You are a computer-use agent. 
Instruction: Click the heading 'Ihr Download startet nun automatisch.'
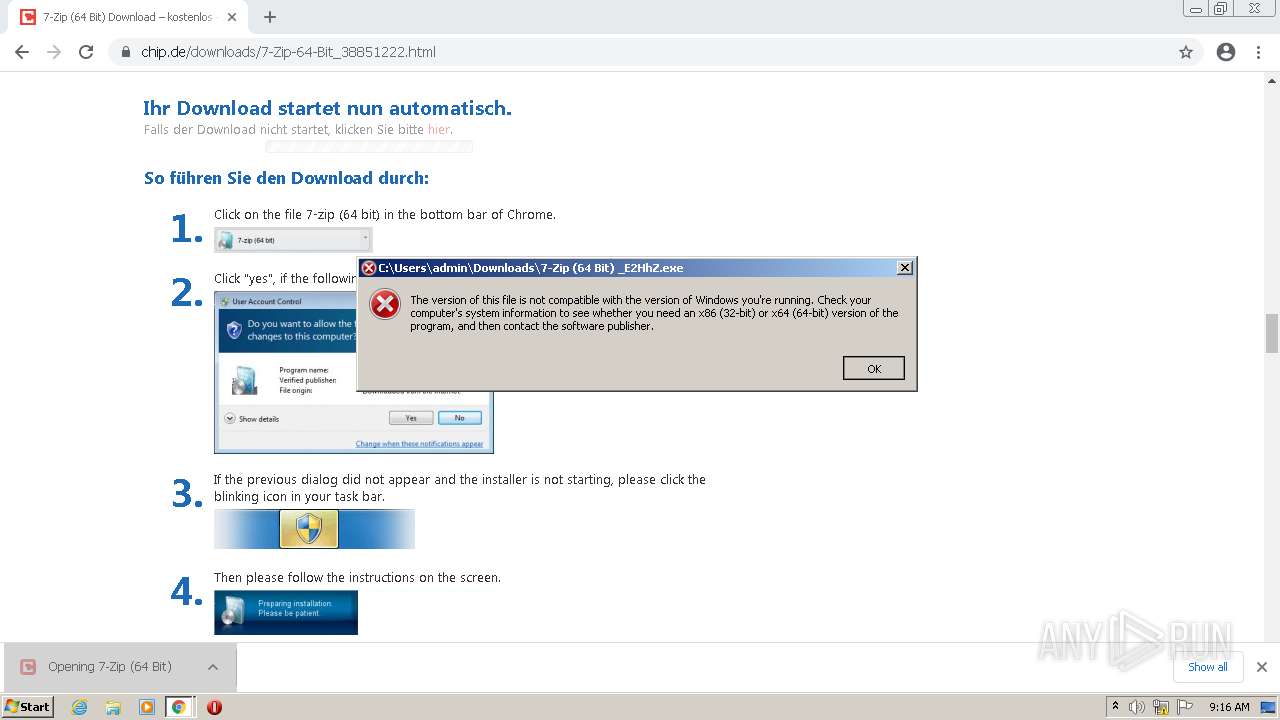coord(327,108)
